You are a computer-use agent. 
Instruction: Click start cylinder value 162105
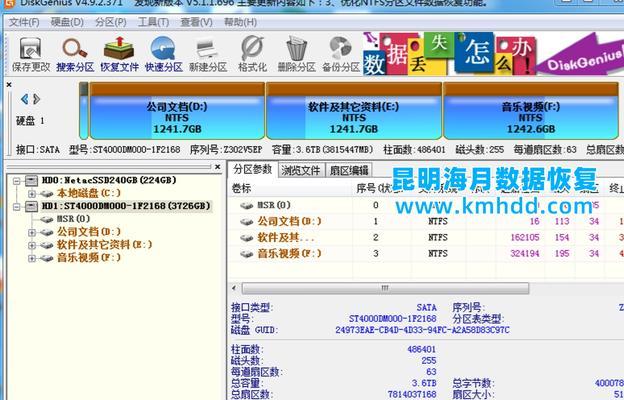[x=525, y=238]
